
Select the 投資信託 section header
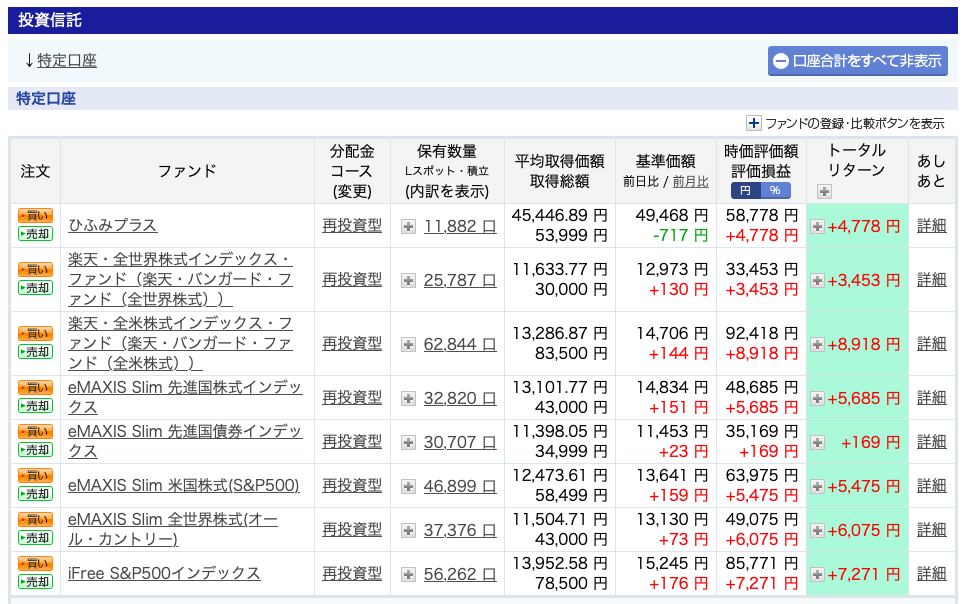coord(482,20)
